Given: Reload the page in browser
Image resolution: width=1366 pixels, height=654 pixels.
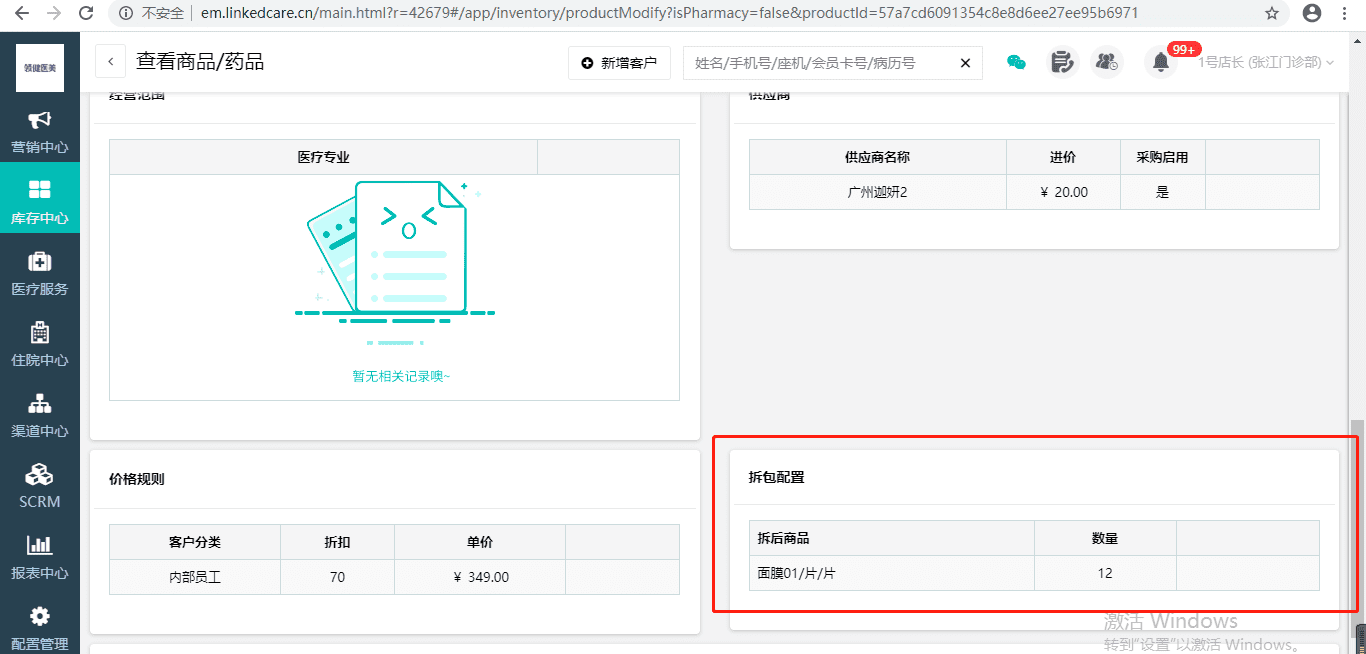Looking at the screenshot, I should pyautogui.click(x=86, y=14).
